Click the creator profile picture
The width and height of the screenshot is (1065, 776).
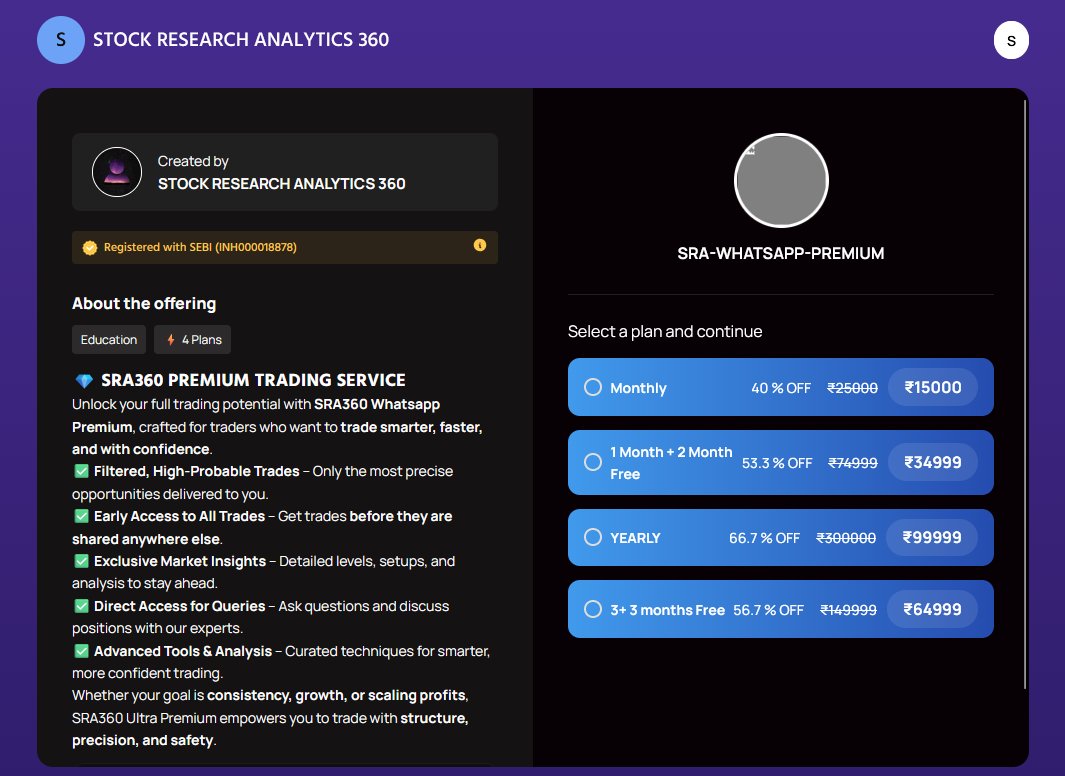(x=117, y=172)
